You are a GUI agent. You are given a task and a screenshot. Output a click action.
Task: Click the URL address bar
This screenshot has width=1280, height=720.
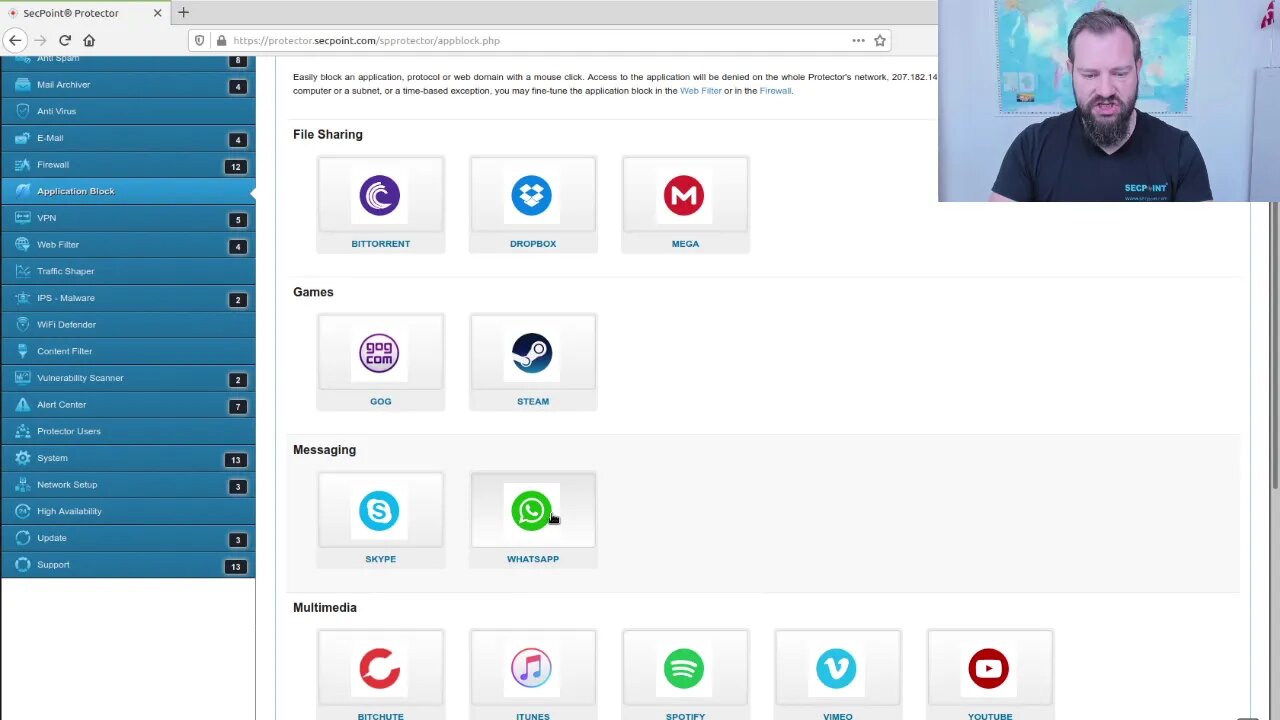[x=538, y=41]
